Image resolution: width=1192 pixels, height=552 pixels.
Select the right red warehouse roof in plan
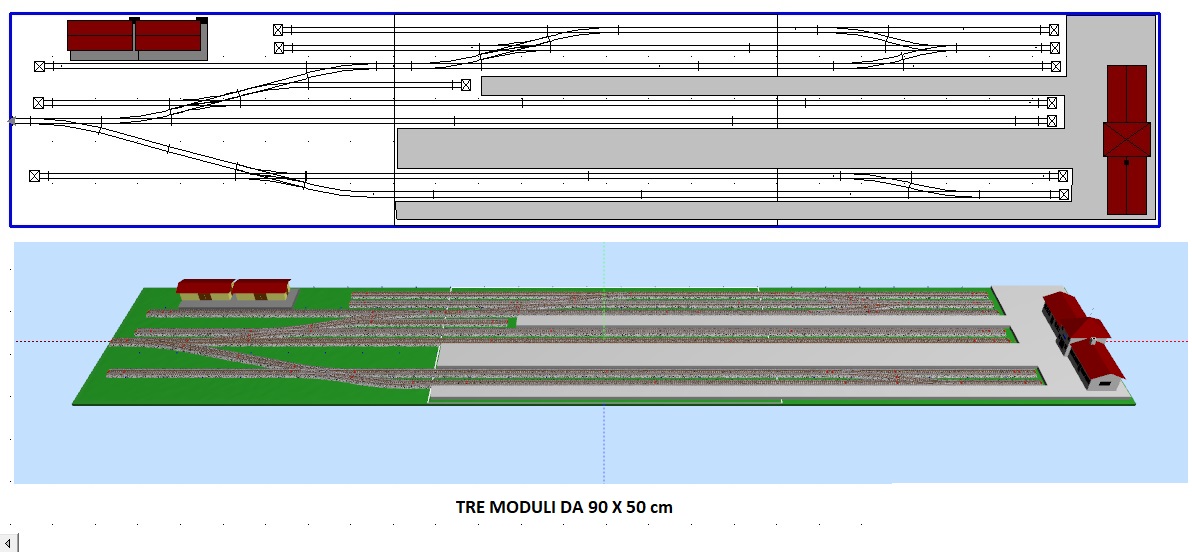[x=169, y=36]
